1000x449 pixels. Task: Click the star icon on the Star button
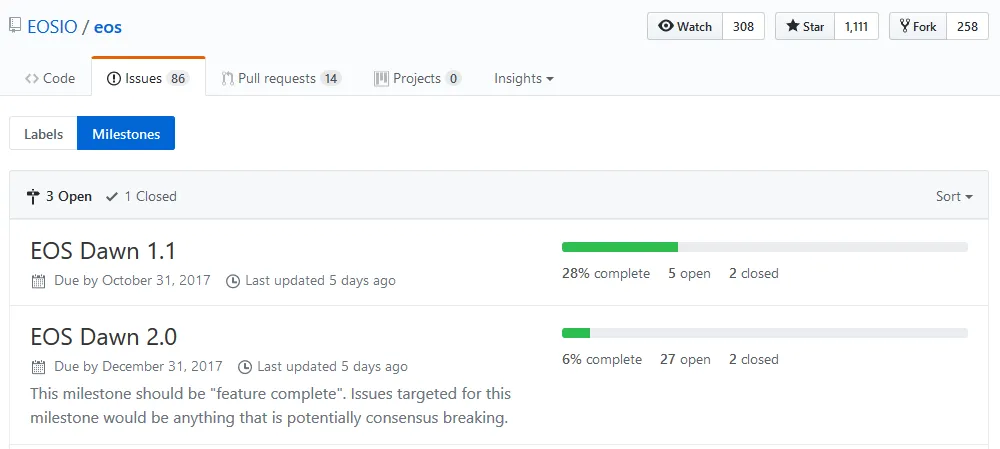[793, 26]
